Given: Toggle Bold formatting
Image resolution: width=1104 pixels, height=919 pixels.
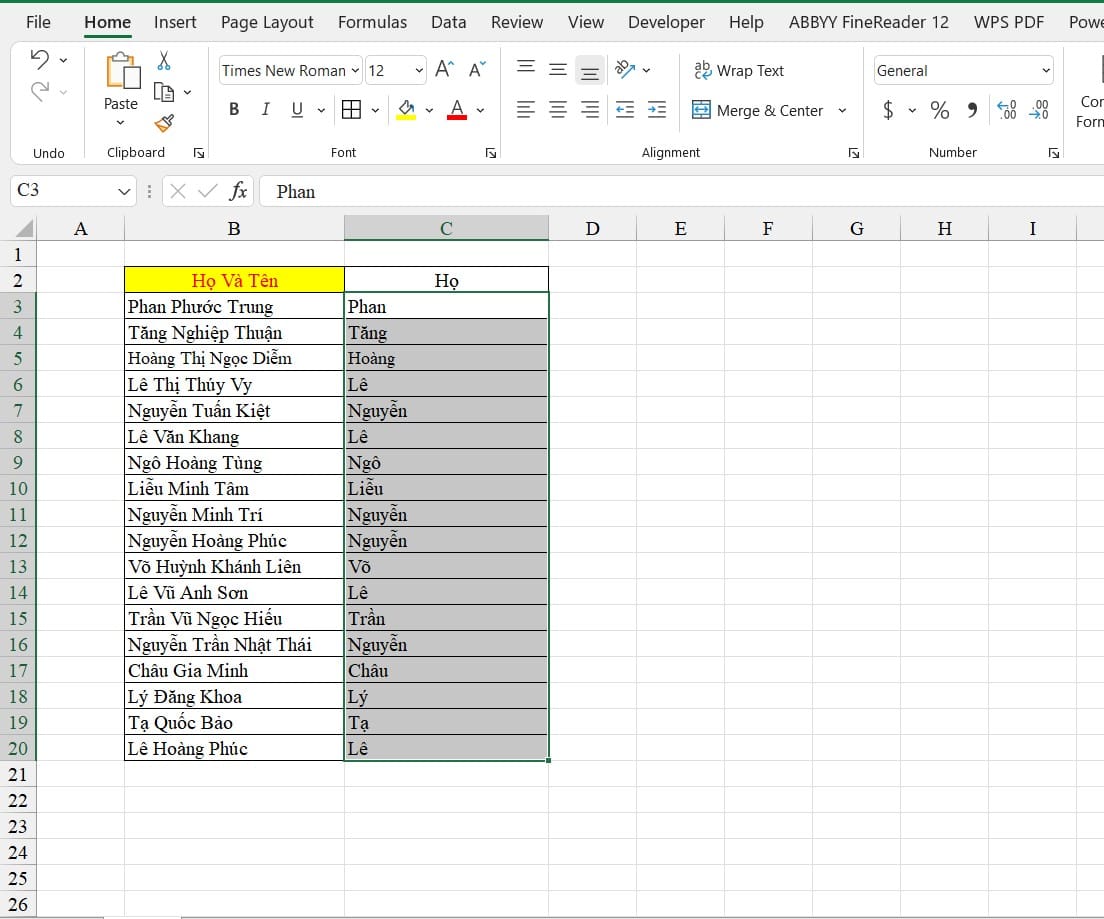Looking at the screenshot, I should 234,109.
